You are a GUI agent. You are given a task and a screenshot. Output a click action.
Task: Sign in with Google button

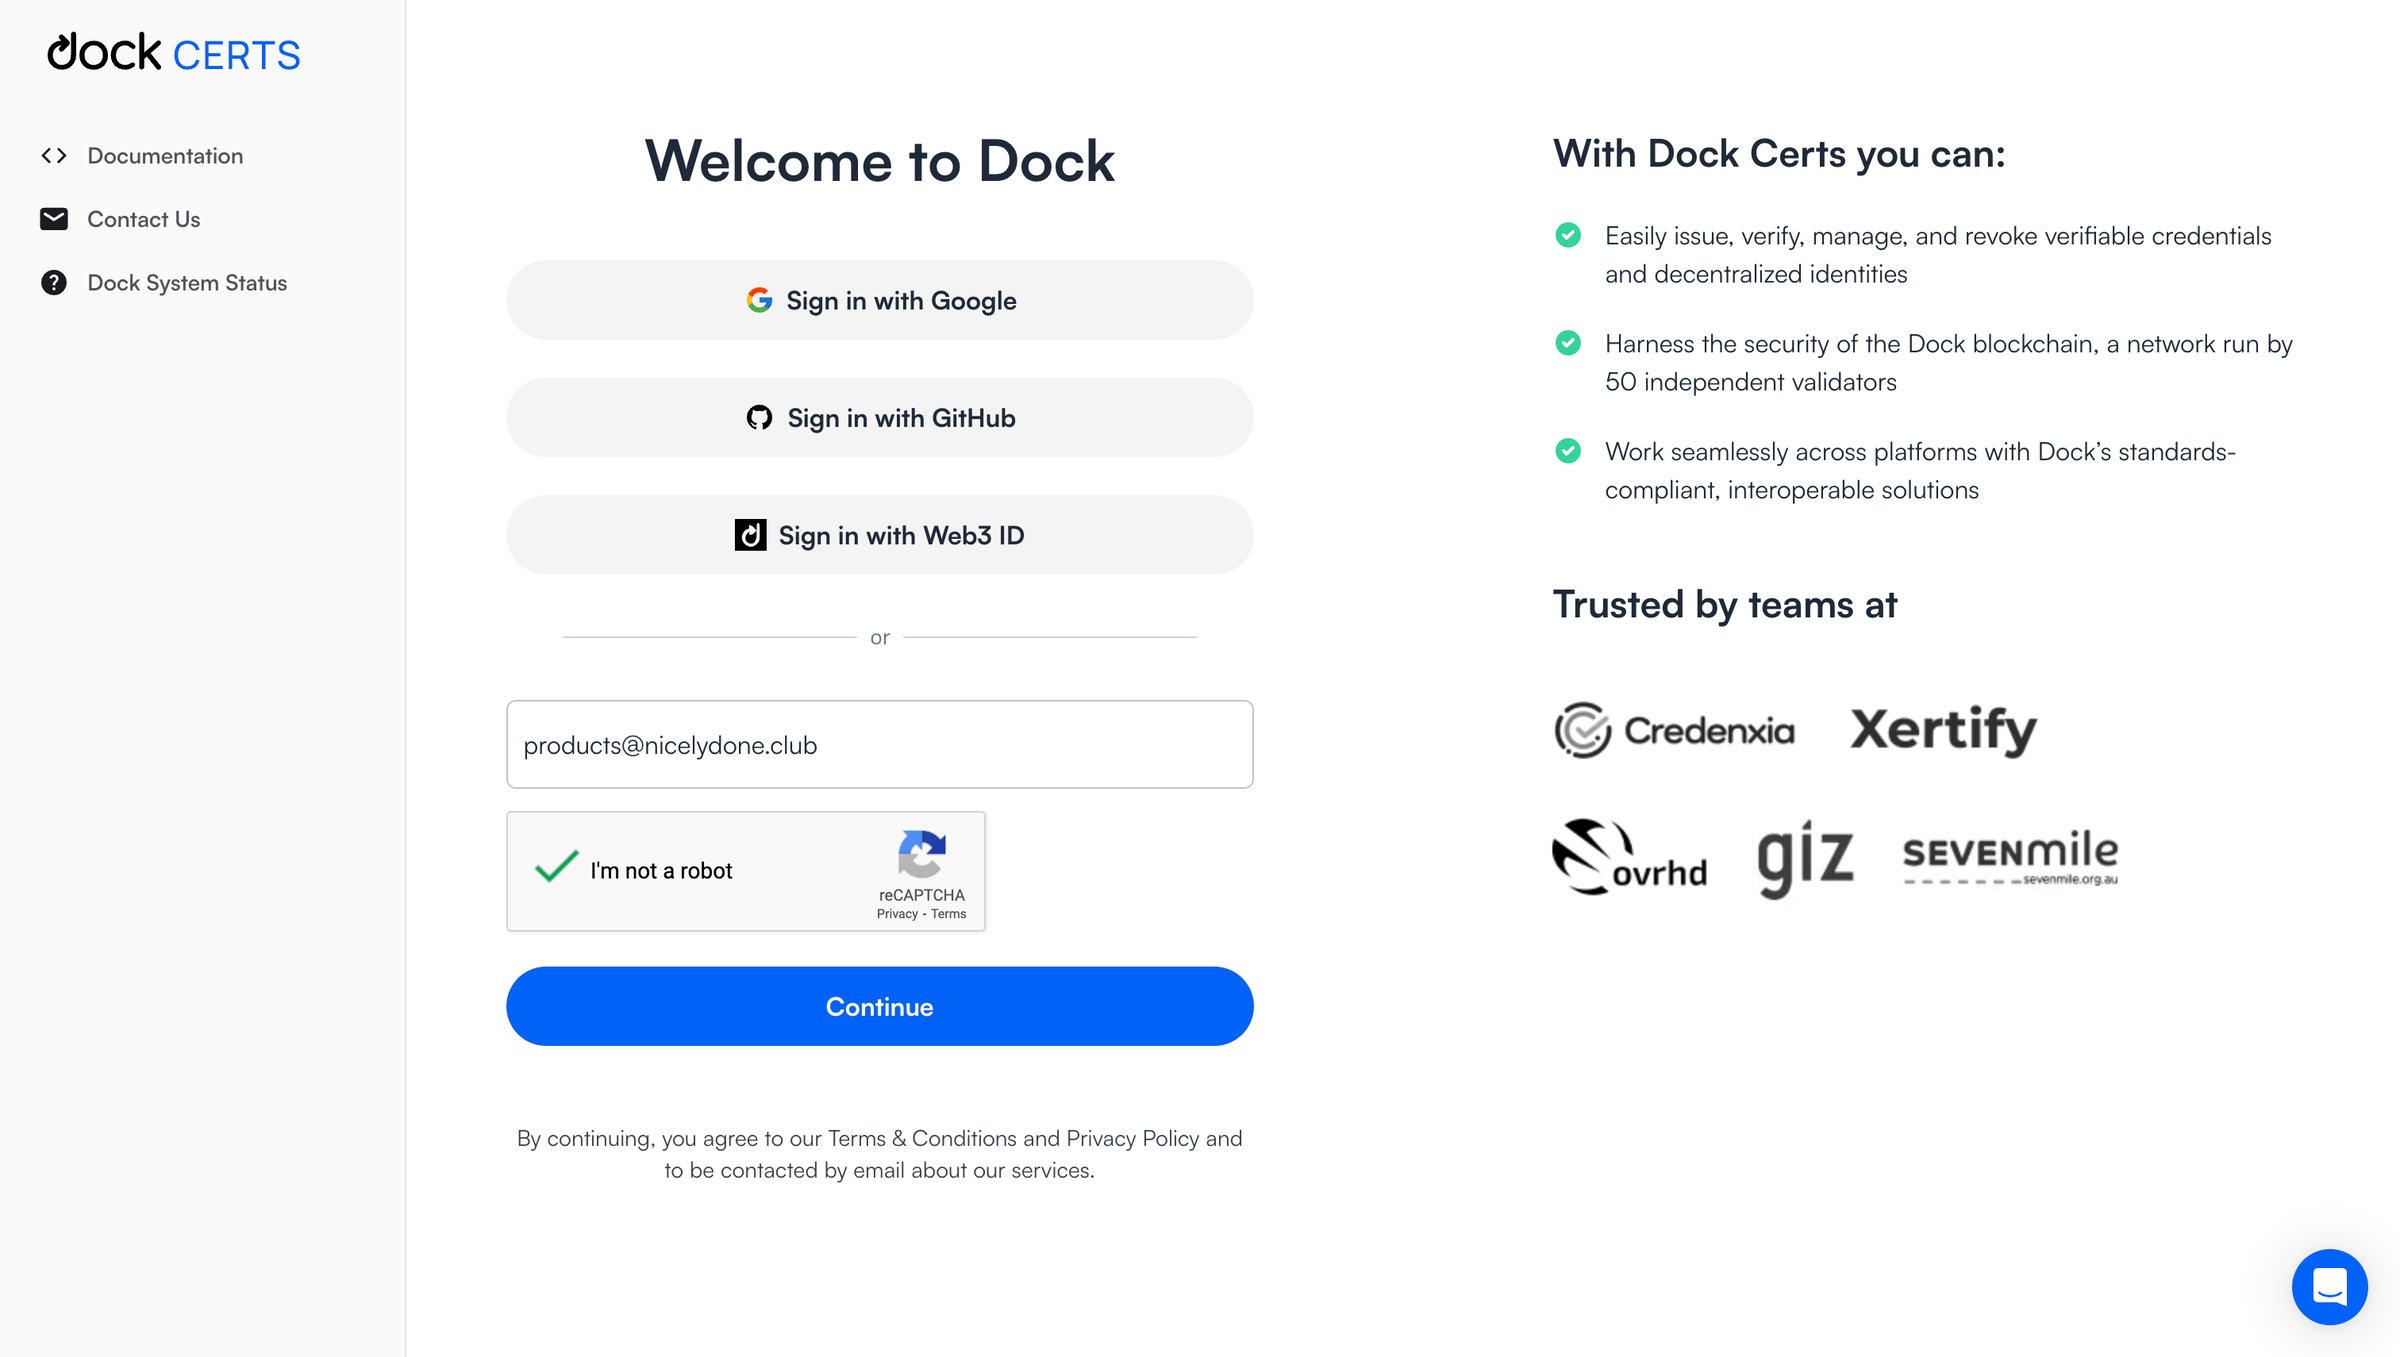click(879, 300)
